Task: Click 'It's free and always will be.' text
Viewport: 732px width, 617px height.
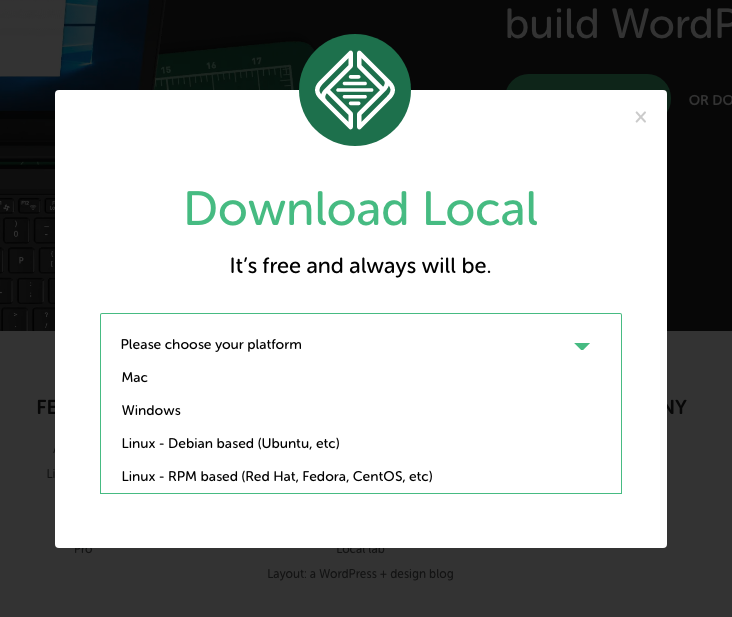Action: (360, 266)
